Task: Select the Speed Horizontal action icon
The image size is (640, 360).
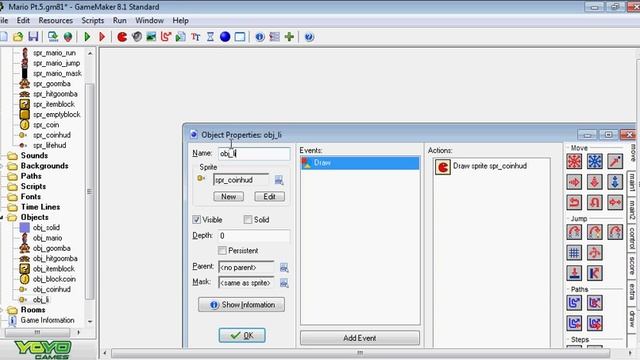Action: click(x=574, y=182)
